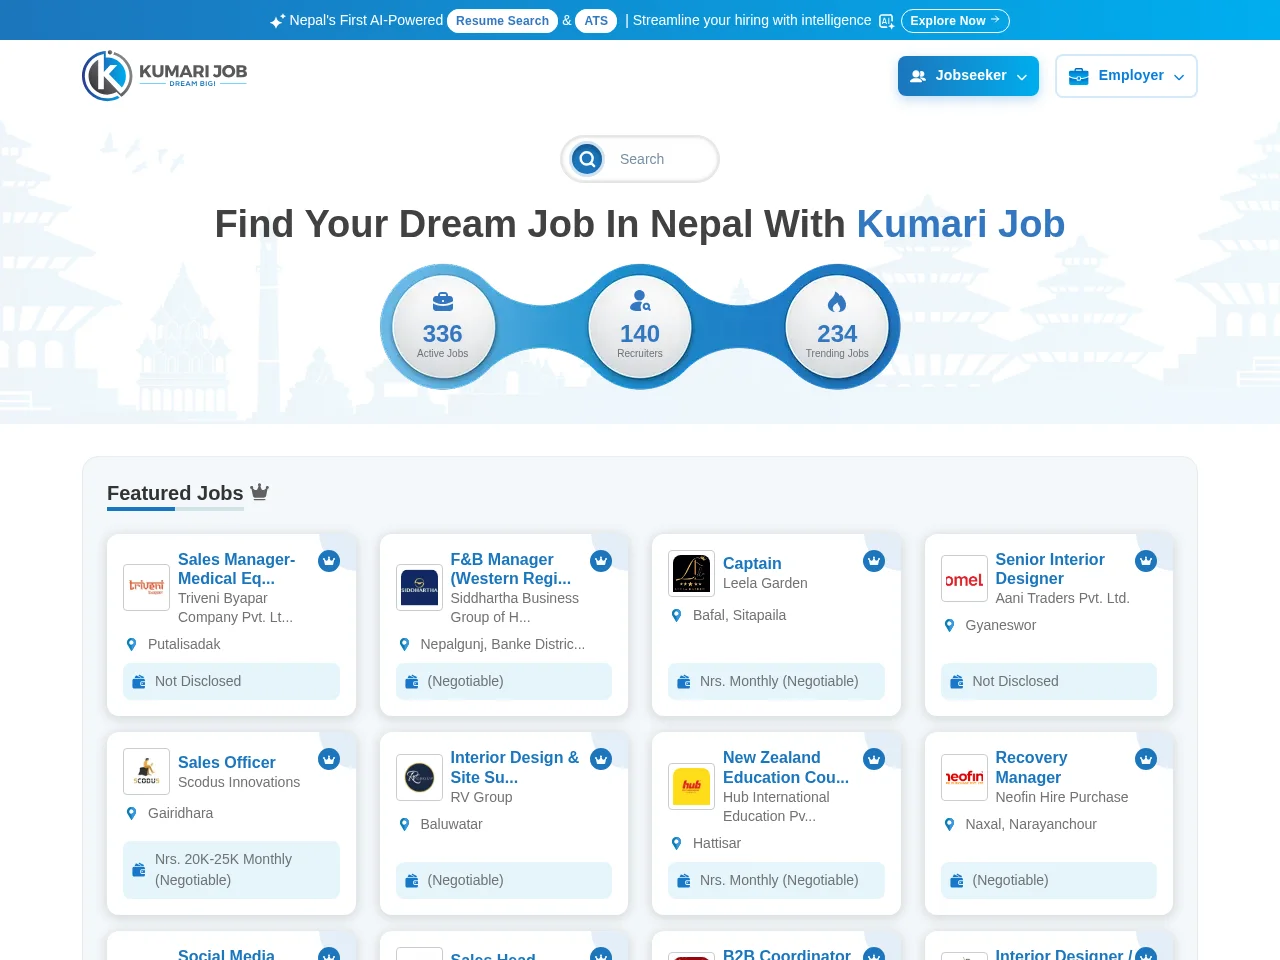This screenshot has width=1280, height=960.
Task: Click the Kumari Job logo
Action: tap(165, 76)
